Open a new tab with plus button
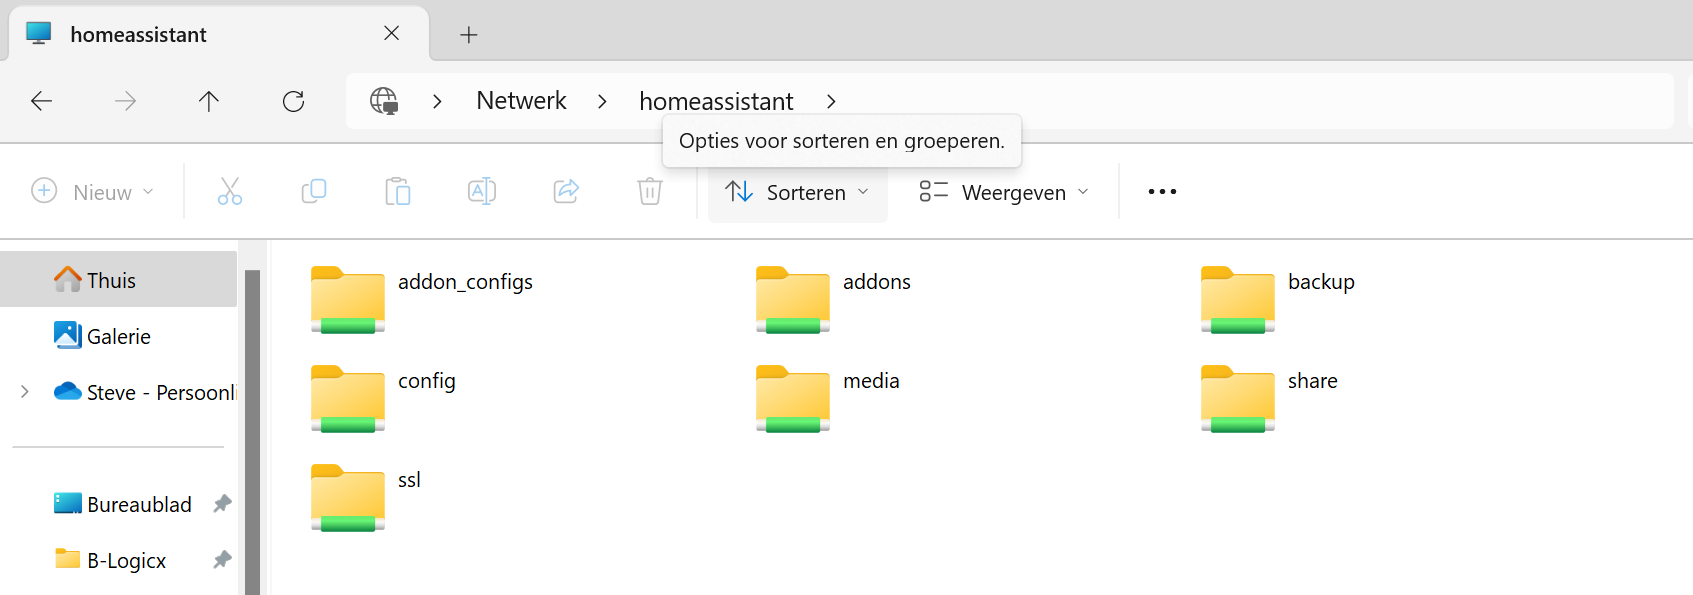This screenshot has height=595, width=1693. pos(468,35)
